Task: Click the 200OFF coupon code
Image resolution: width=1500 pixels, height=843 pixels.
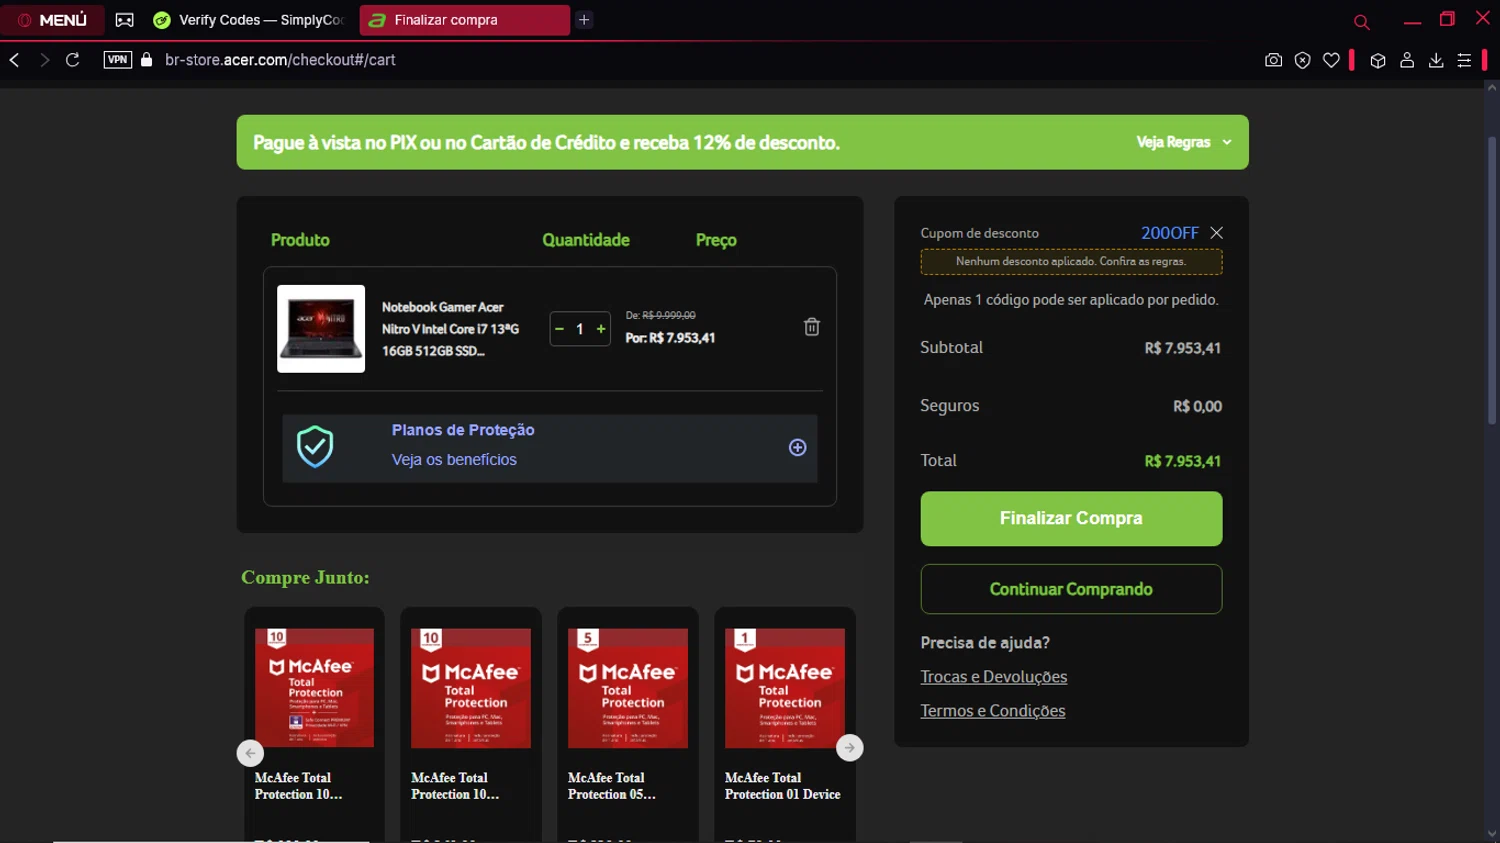Action: (1170, 233)
